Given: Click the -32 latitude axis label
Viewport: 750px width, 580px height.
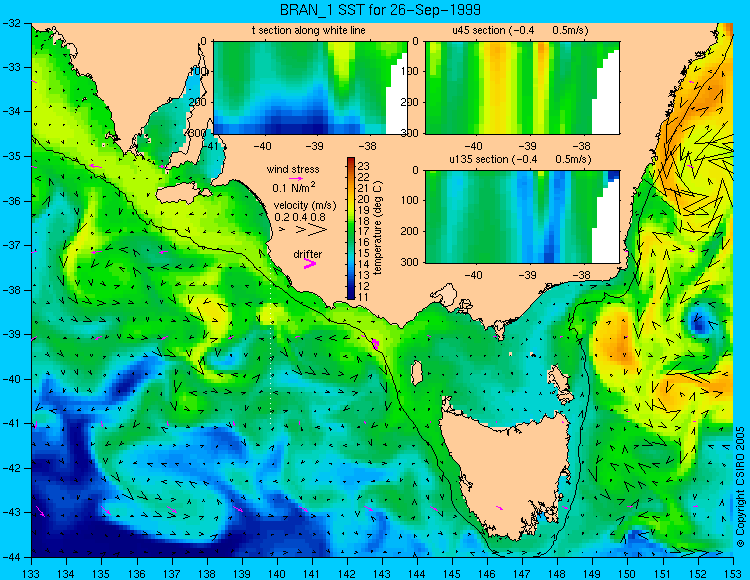Looking at the screenshot, I should pos(12,22).
